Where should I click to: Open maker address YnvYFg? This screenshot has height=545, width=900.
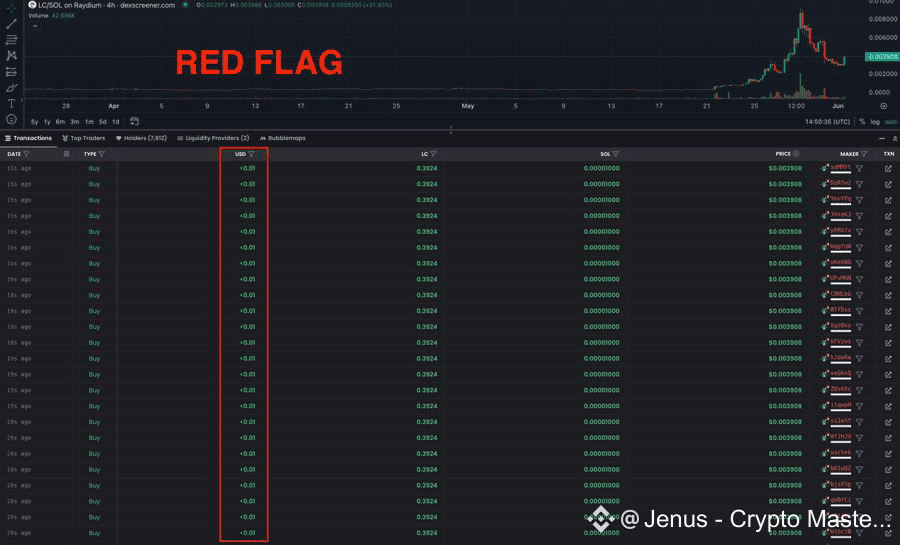(x=840, y=199)
